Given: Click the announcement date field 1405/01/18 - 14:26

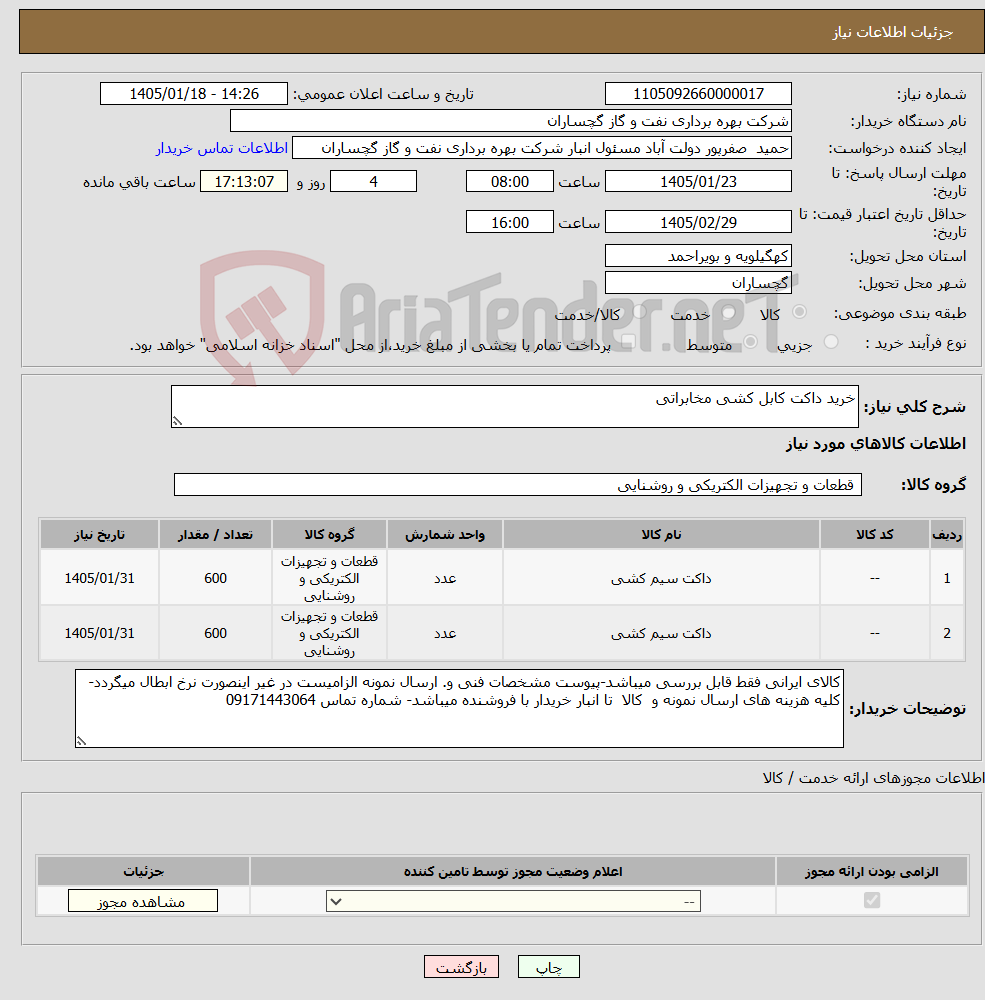Looking at the screenshot, I should 194,94.
